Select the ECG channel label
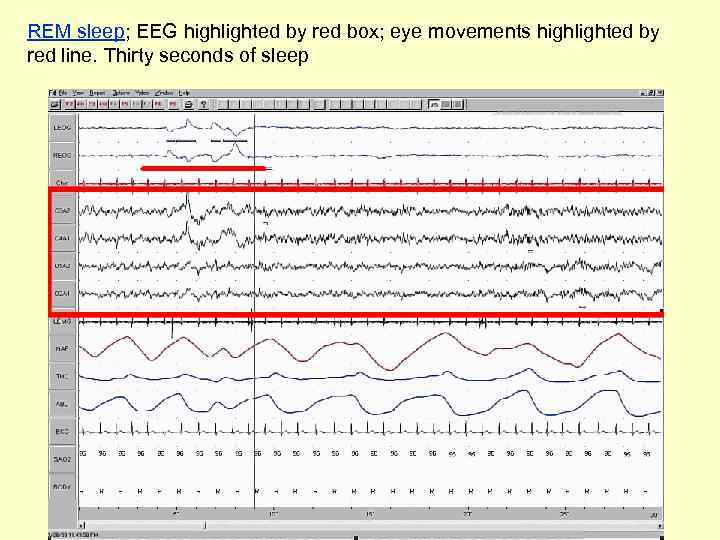The height and width of the screenshot is (540, 720). click(x=62, y=432)
